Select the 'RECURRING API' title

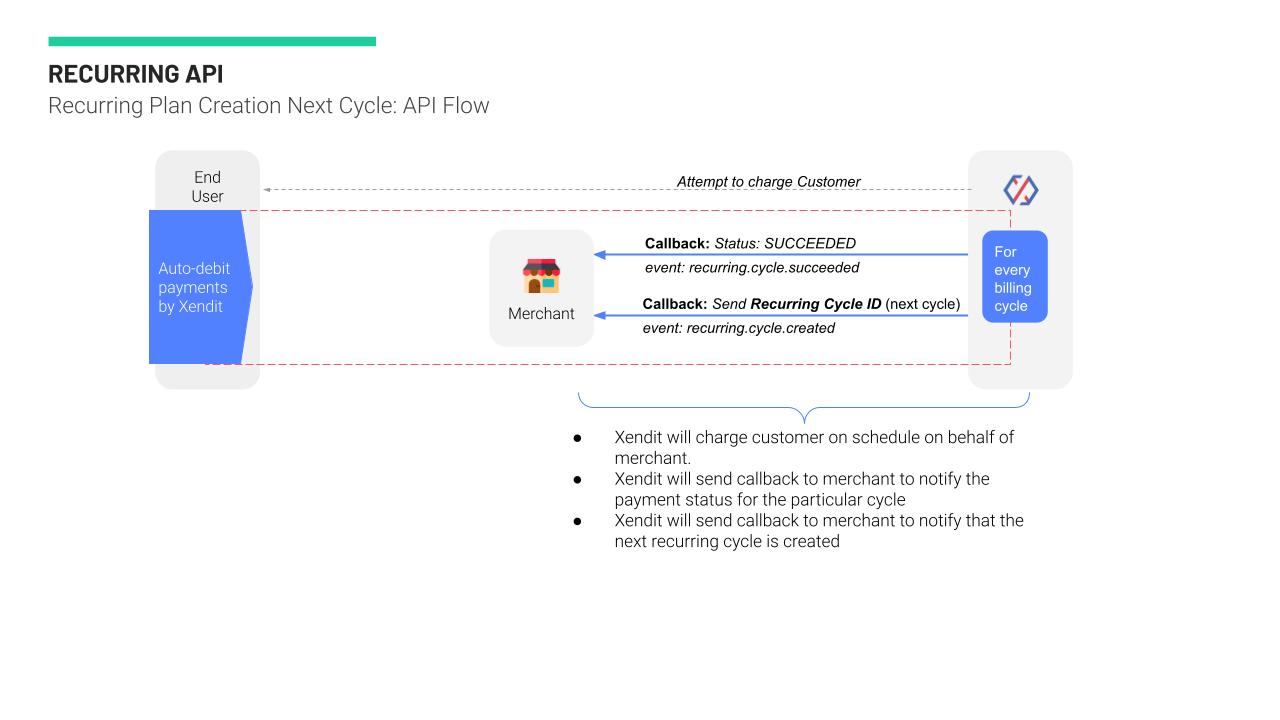point(136,74)
